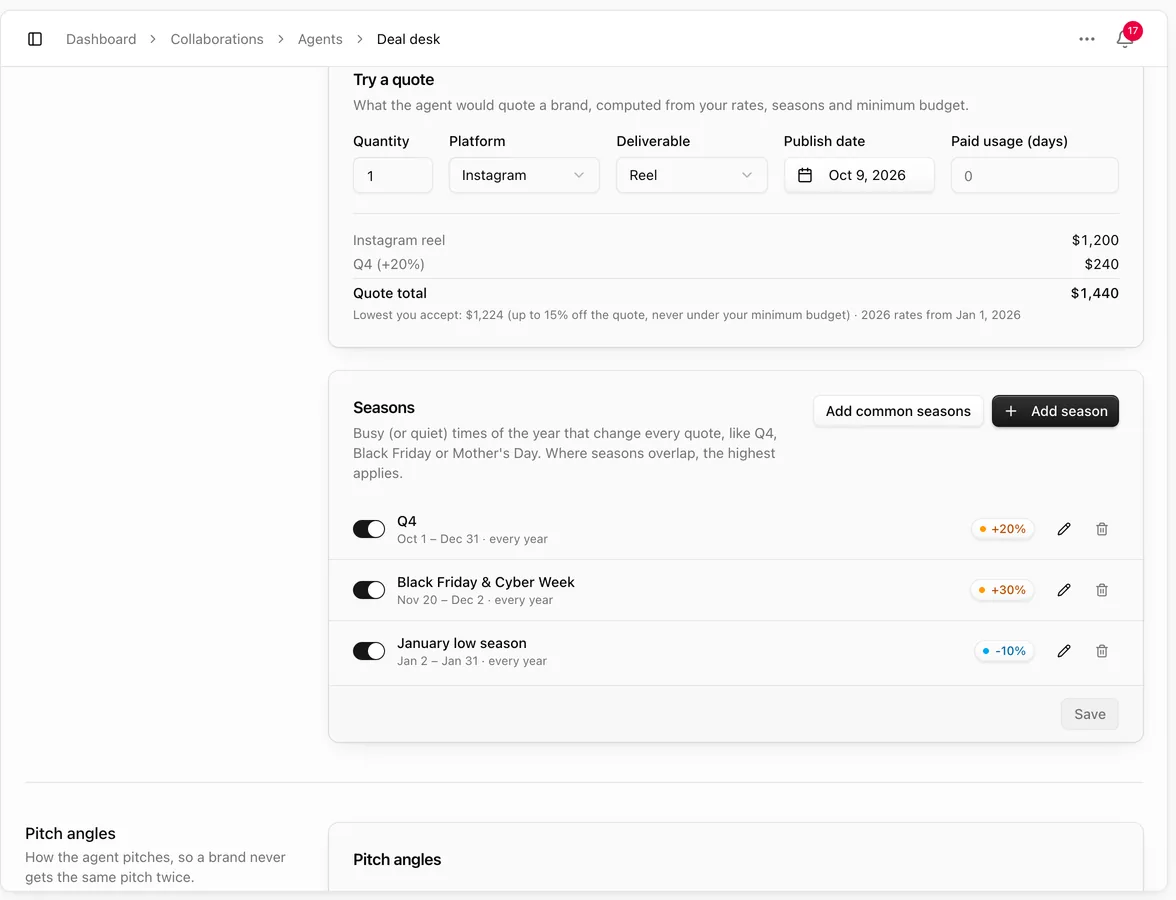Image resolution: width=1176 pixels, height=900 pixels.
Task: Click the 'Seasons' card heading
Action: point(384,407)
